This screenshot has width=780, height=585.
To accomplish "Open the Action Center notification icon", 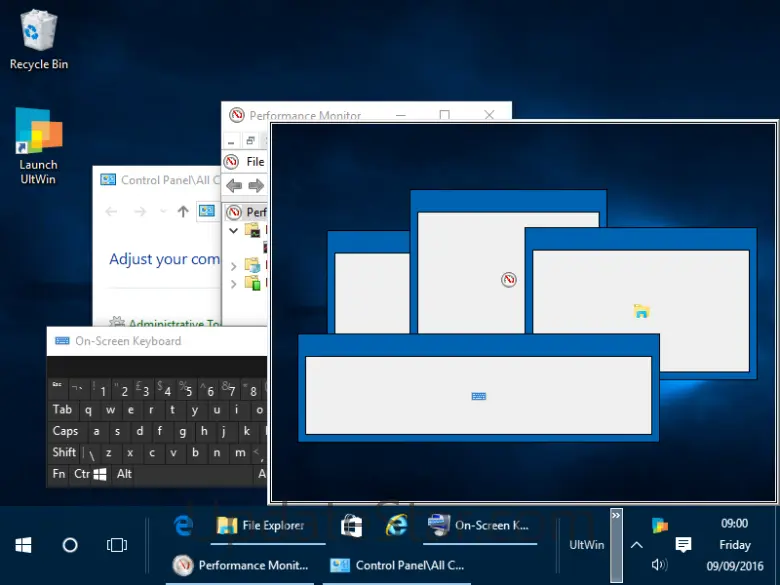I will click(x=683, y=545).
